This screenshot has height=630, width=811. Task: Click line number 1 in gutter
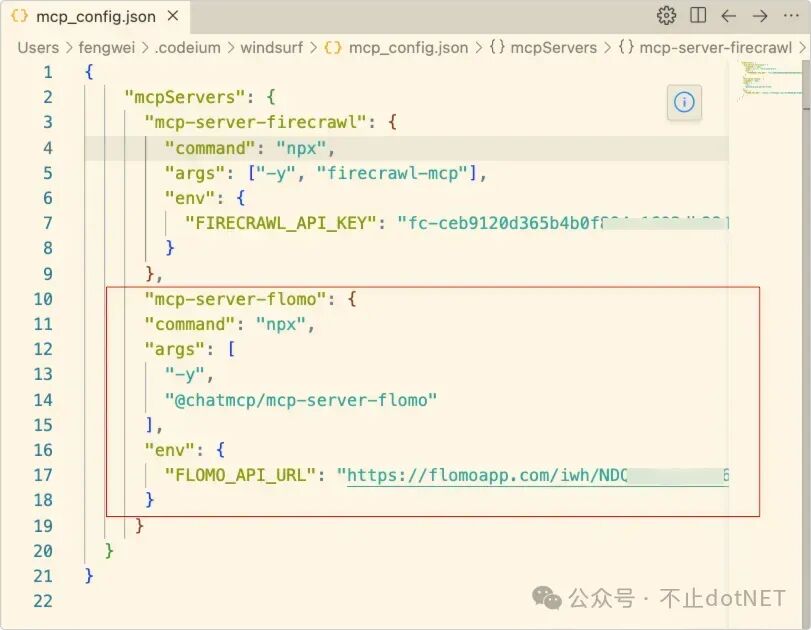48,72
